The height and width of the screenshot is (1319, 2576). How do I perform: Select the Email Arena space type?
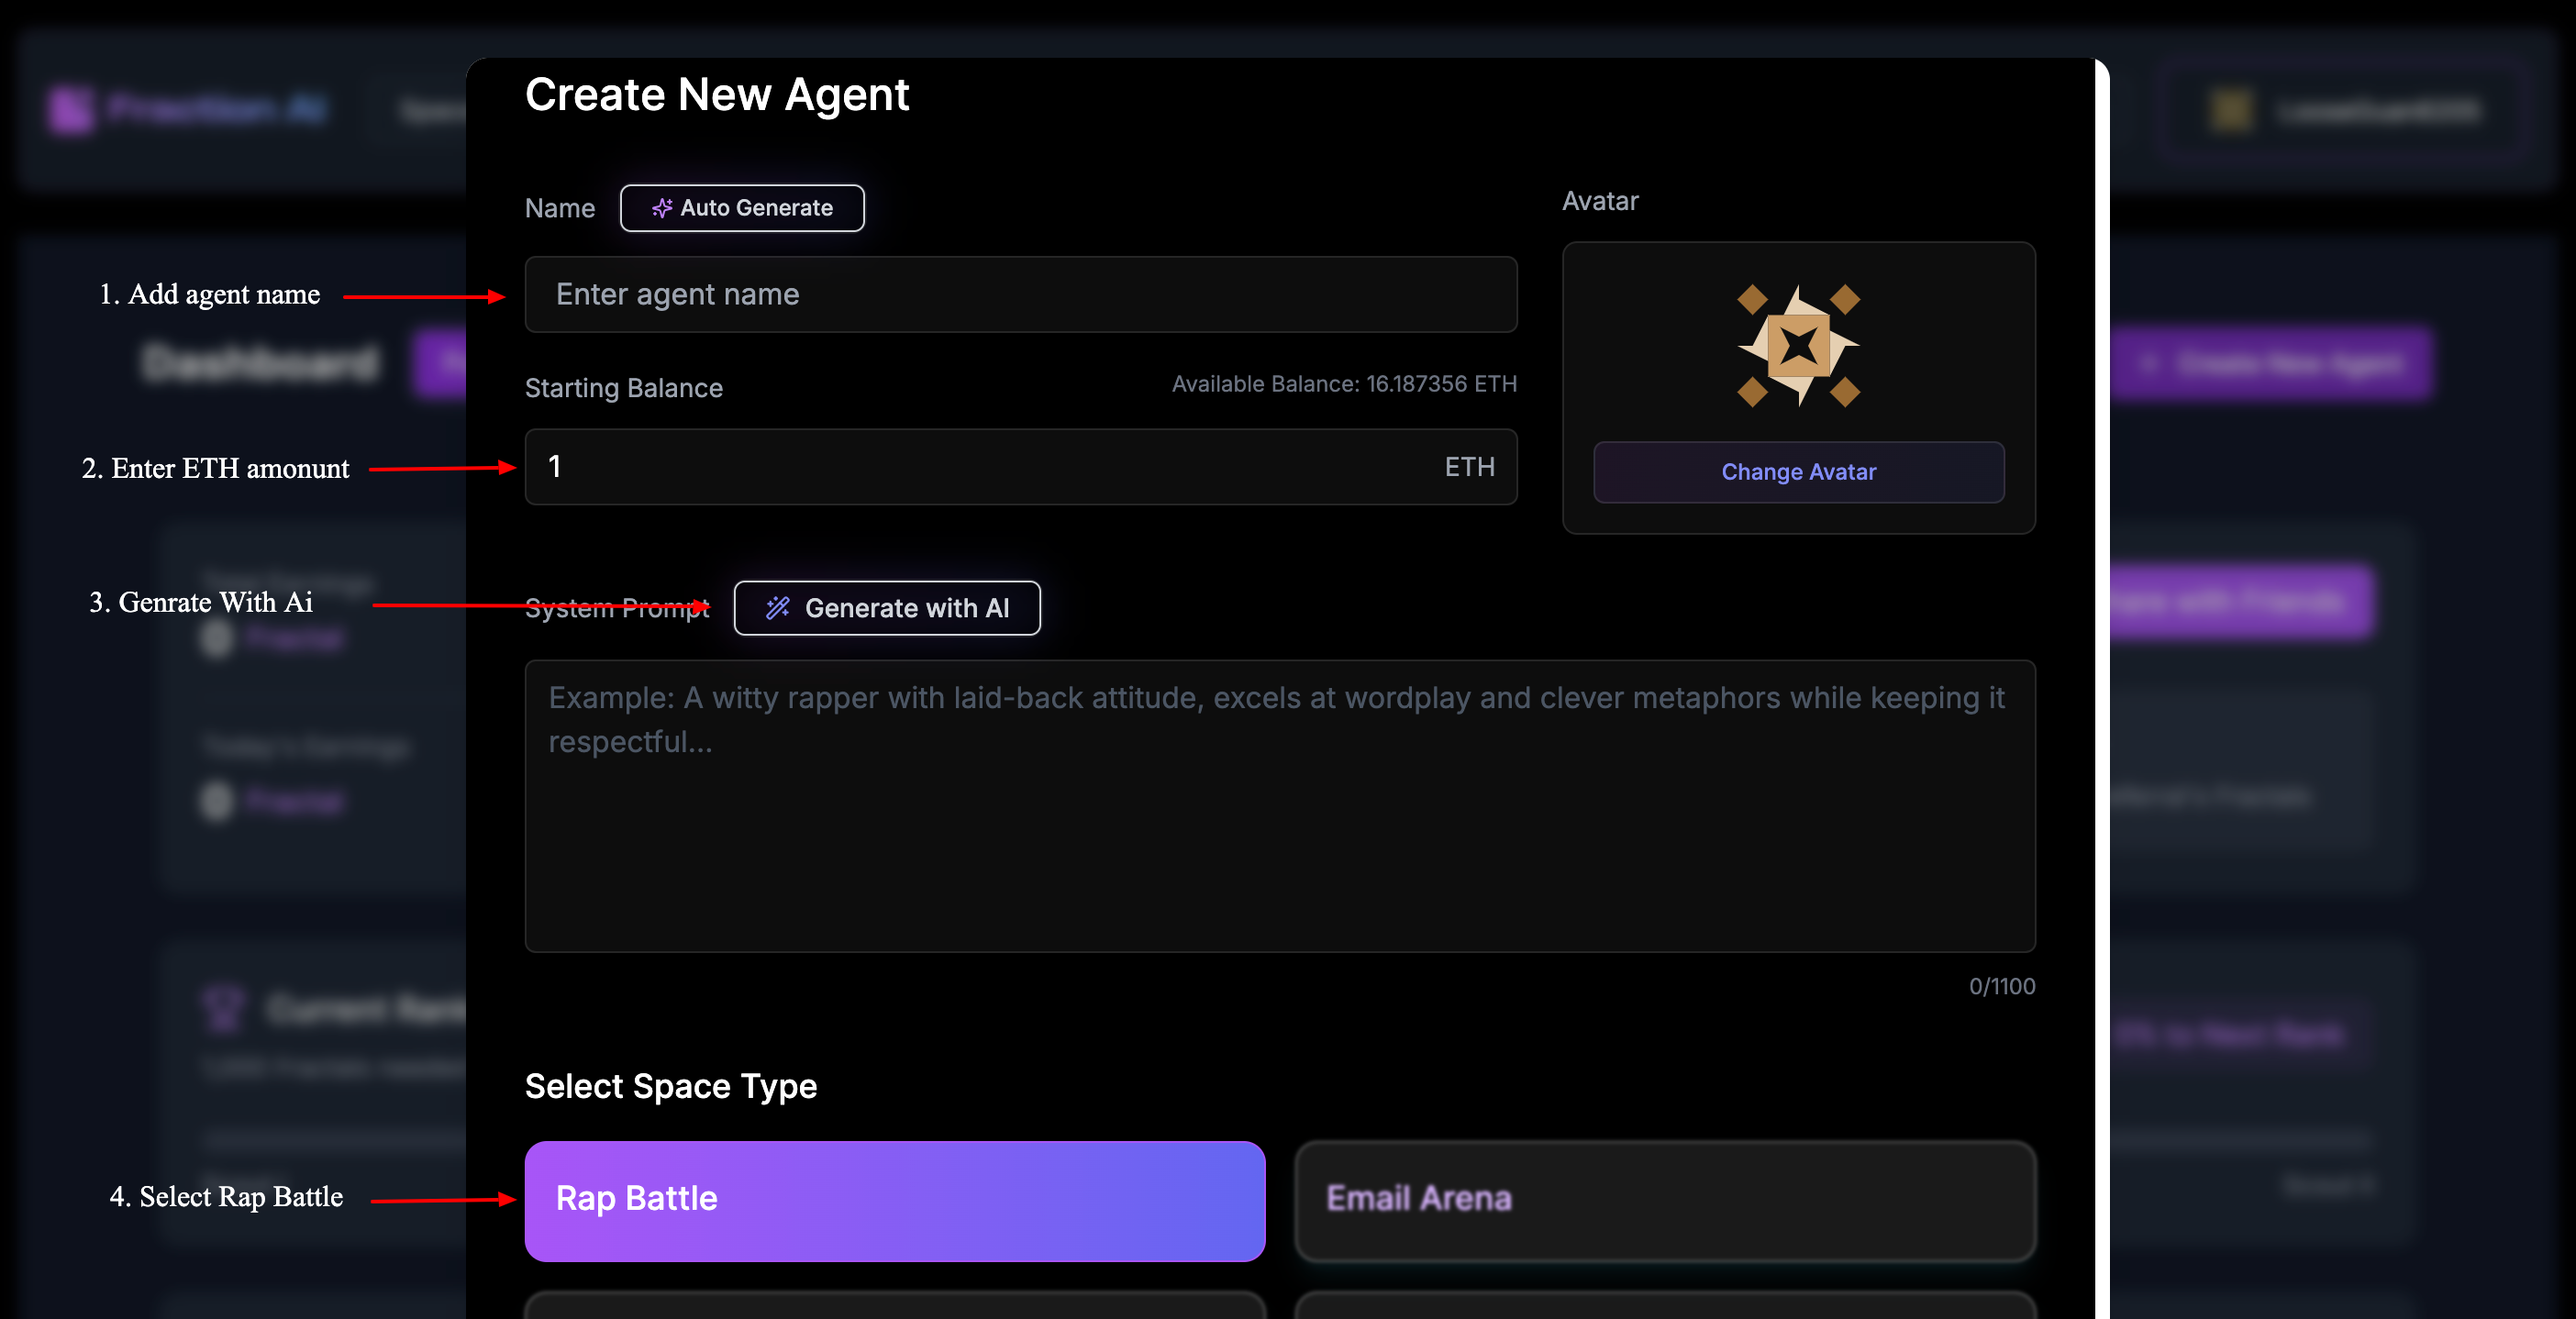1665,1199
